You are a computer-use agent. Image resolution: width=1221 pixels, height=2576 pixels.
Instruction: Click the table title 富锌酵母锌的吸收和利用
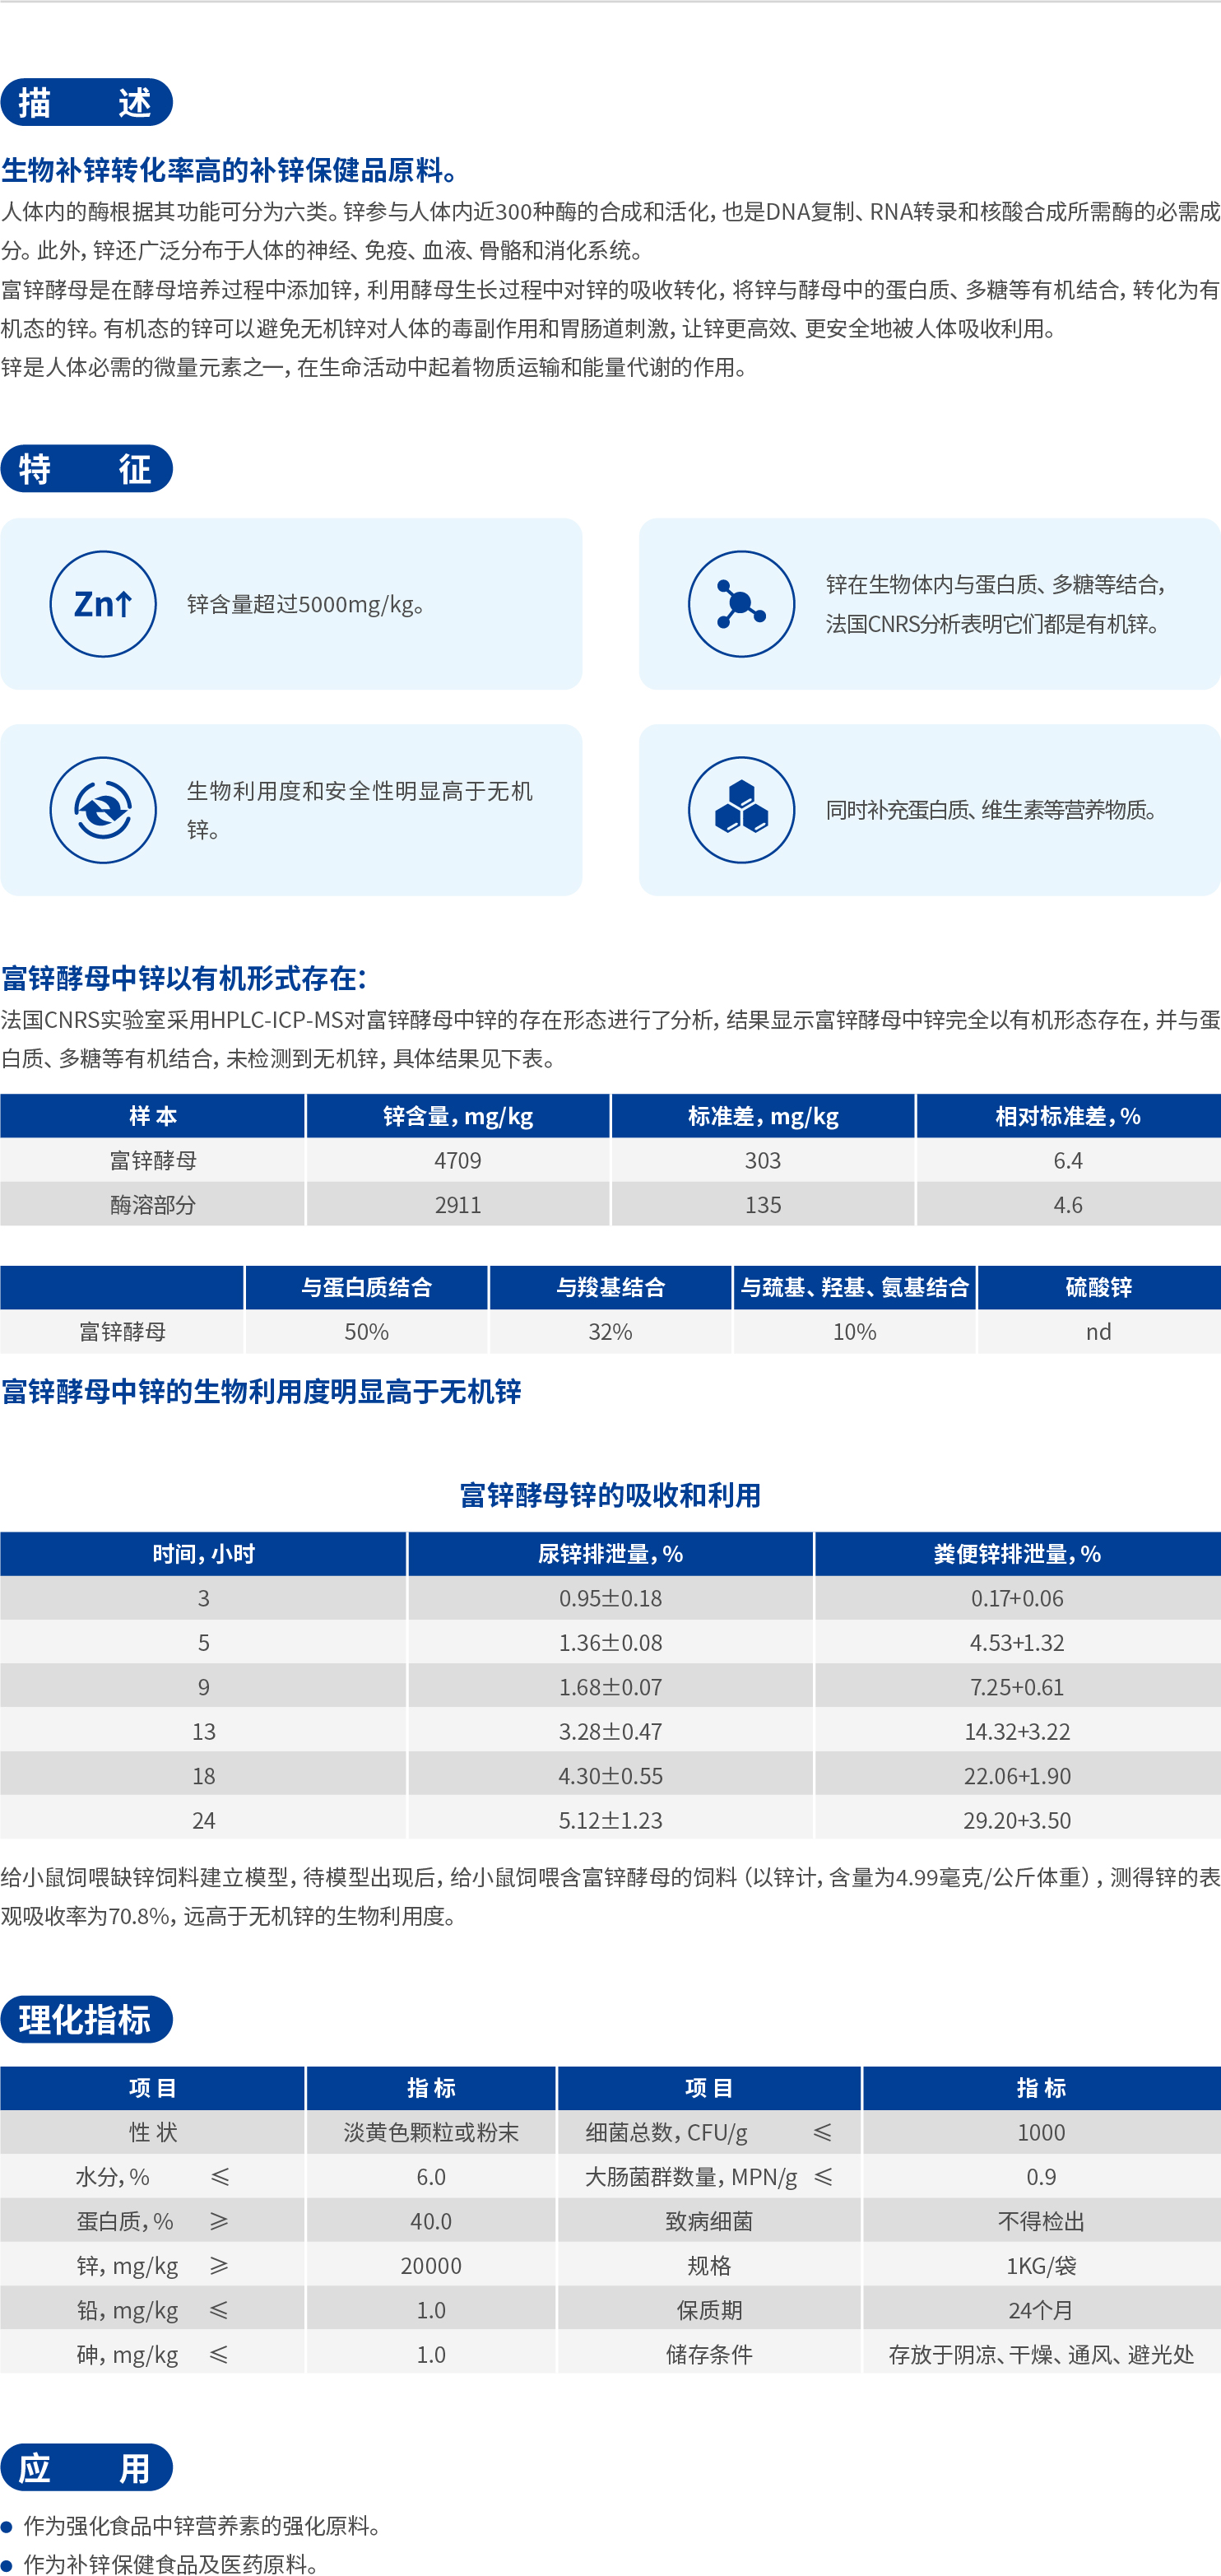click(x=610, y=1495)
